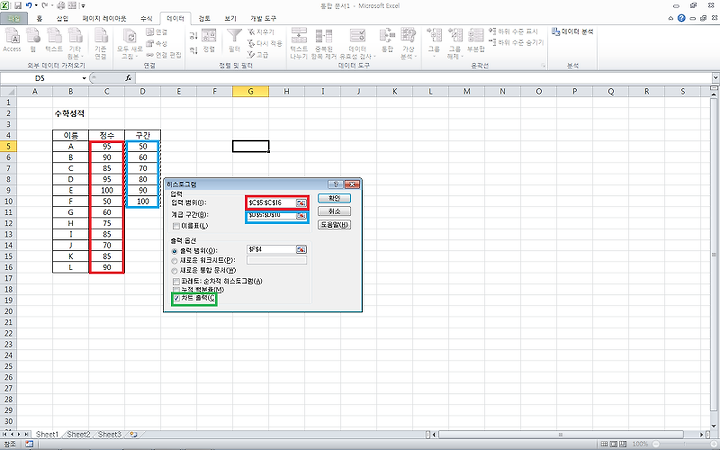Image resolution: width=720 pixels, height=450 pixels.
Task: Select the Output Range (출력 범위) radio button
Action: (174, 251)
